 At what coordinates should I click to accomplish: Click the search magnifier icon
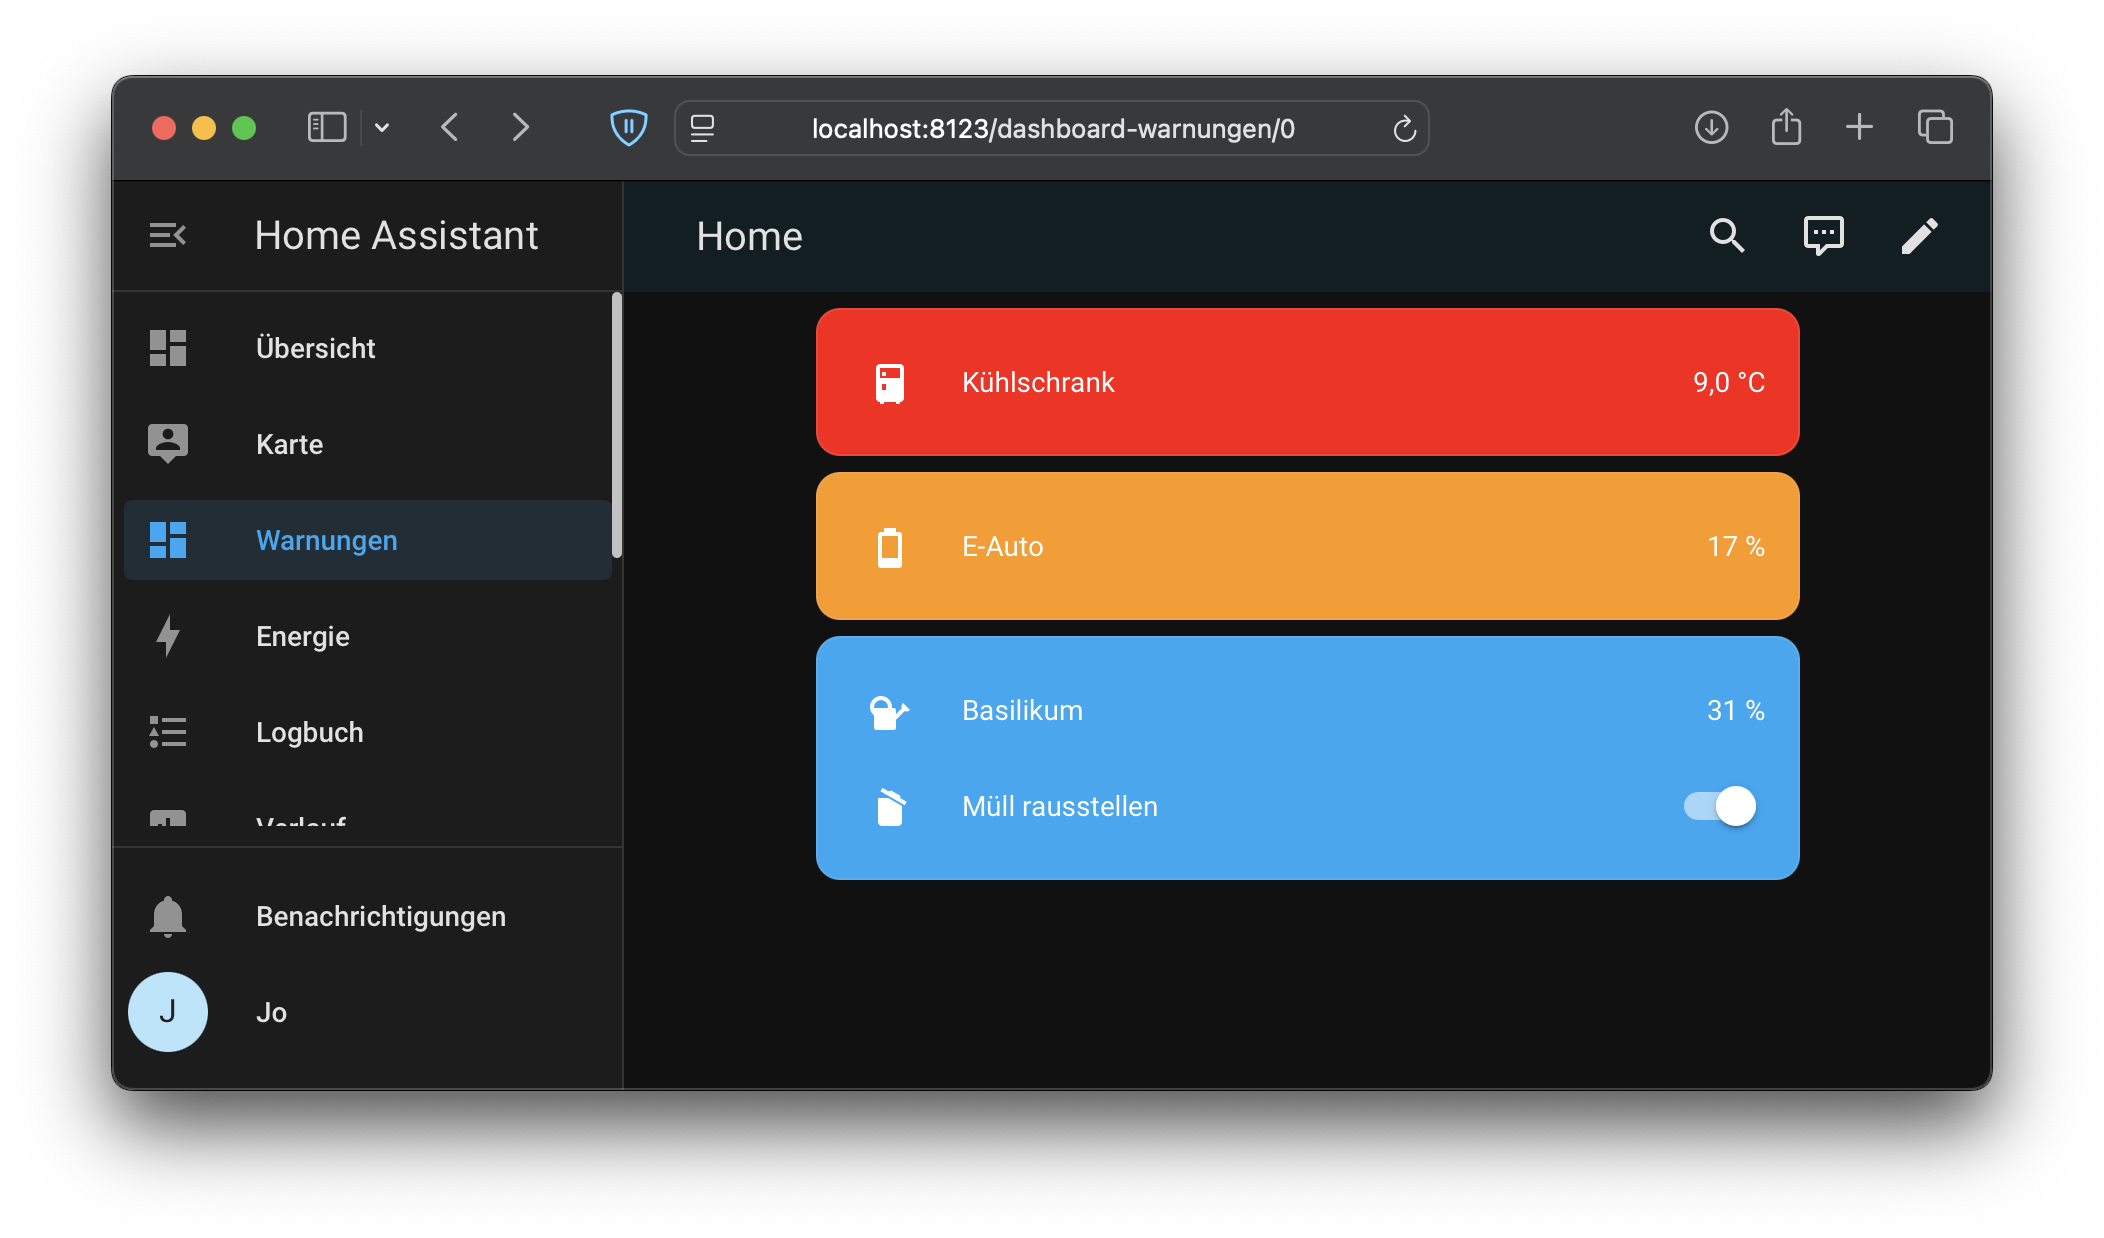(x=1726, y=236)
